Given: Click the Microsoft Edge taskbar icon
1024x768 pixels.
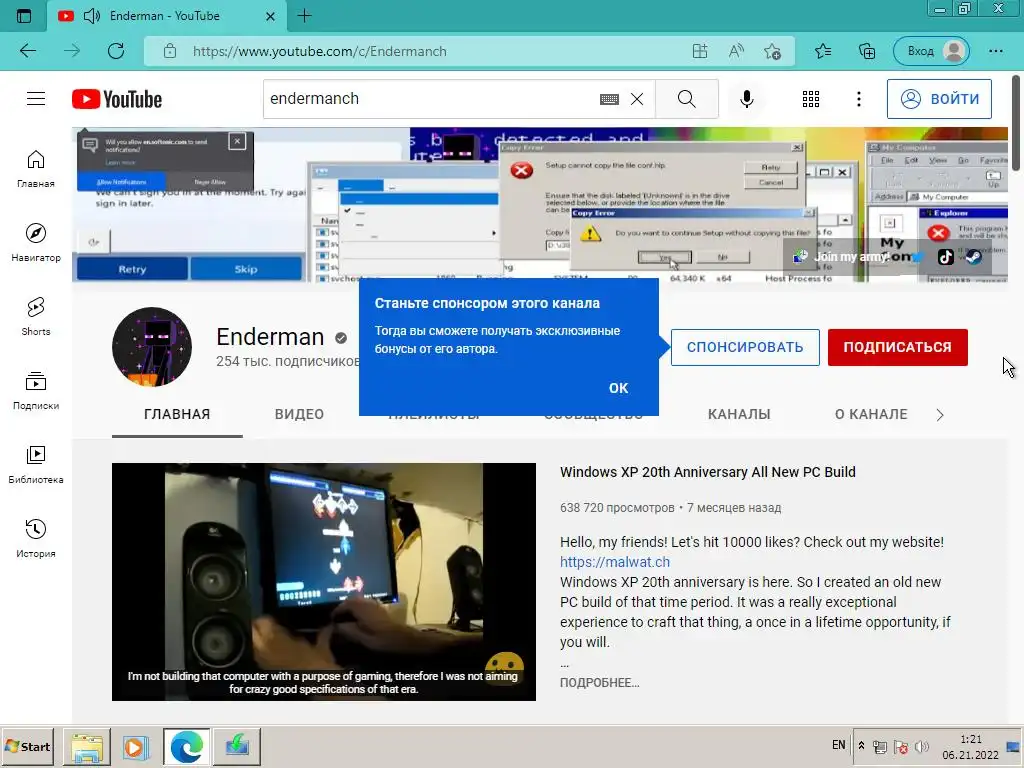Looking at the screenshot, I should pos(186,746).
